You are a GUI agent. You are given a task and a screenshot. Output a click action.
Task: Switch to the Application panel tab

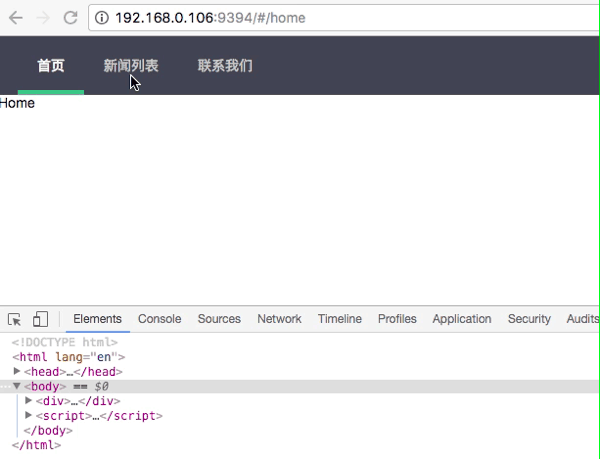[462, 319]
